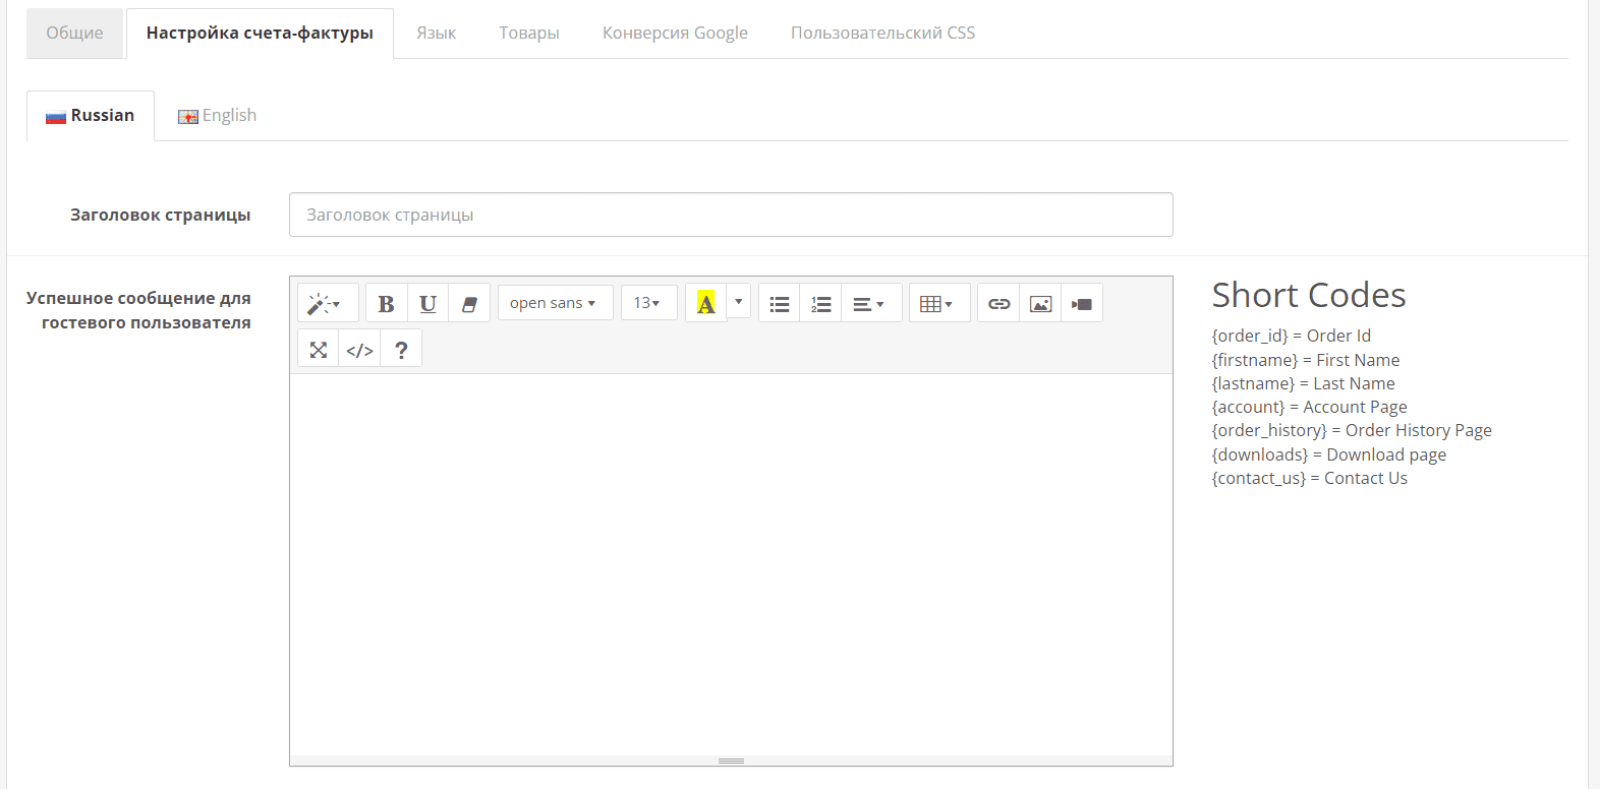Image resolution: width=1600 pixels, height=790 pixels.
Task: Open the Конверсия Google tab
Action: coord(675,33)
